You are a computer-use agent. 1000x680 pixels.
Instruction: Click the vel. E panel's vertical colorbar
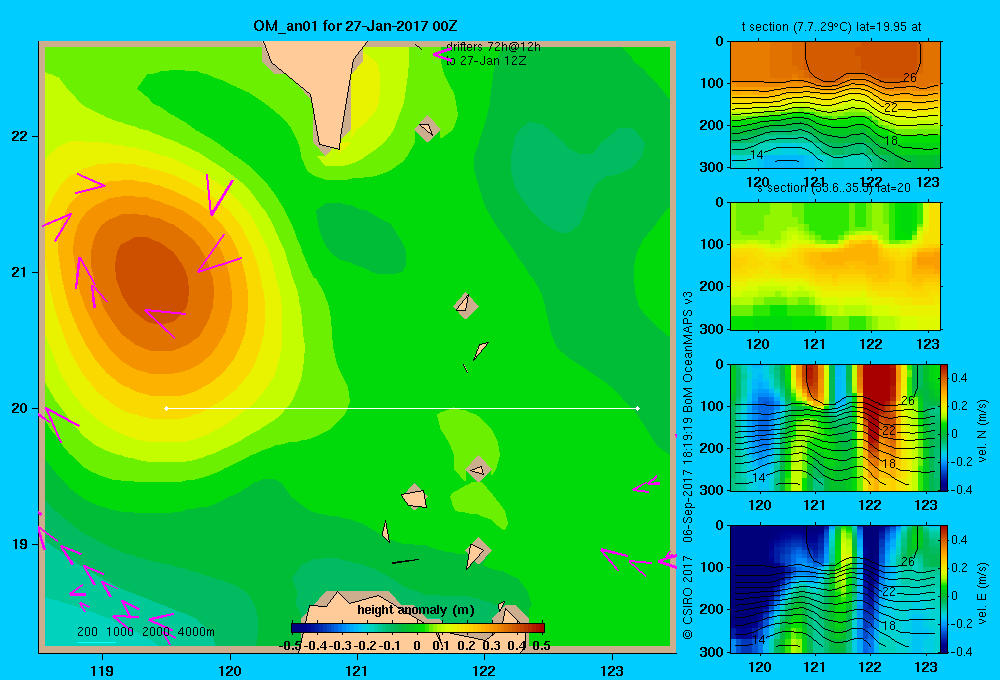[944, 589]
